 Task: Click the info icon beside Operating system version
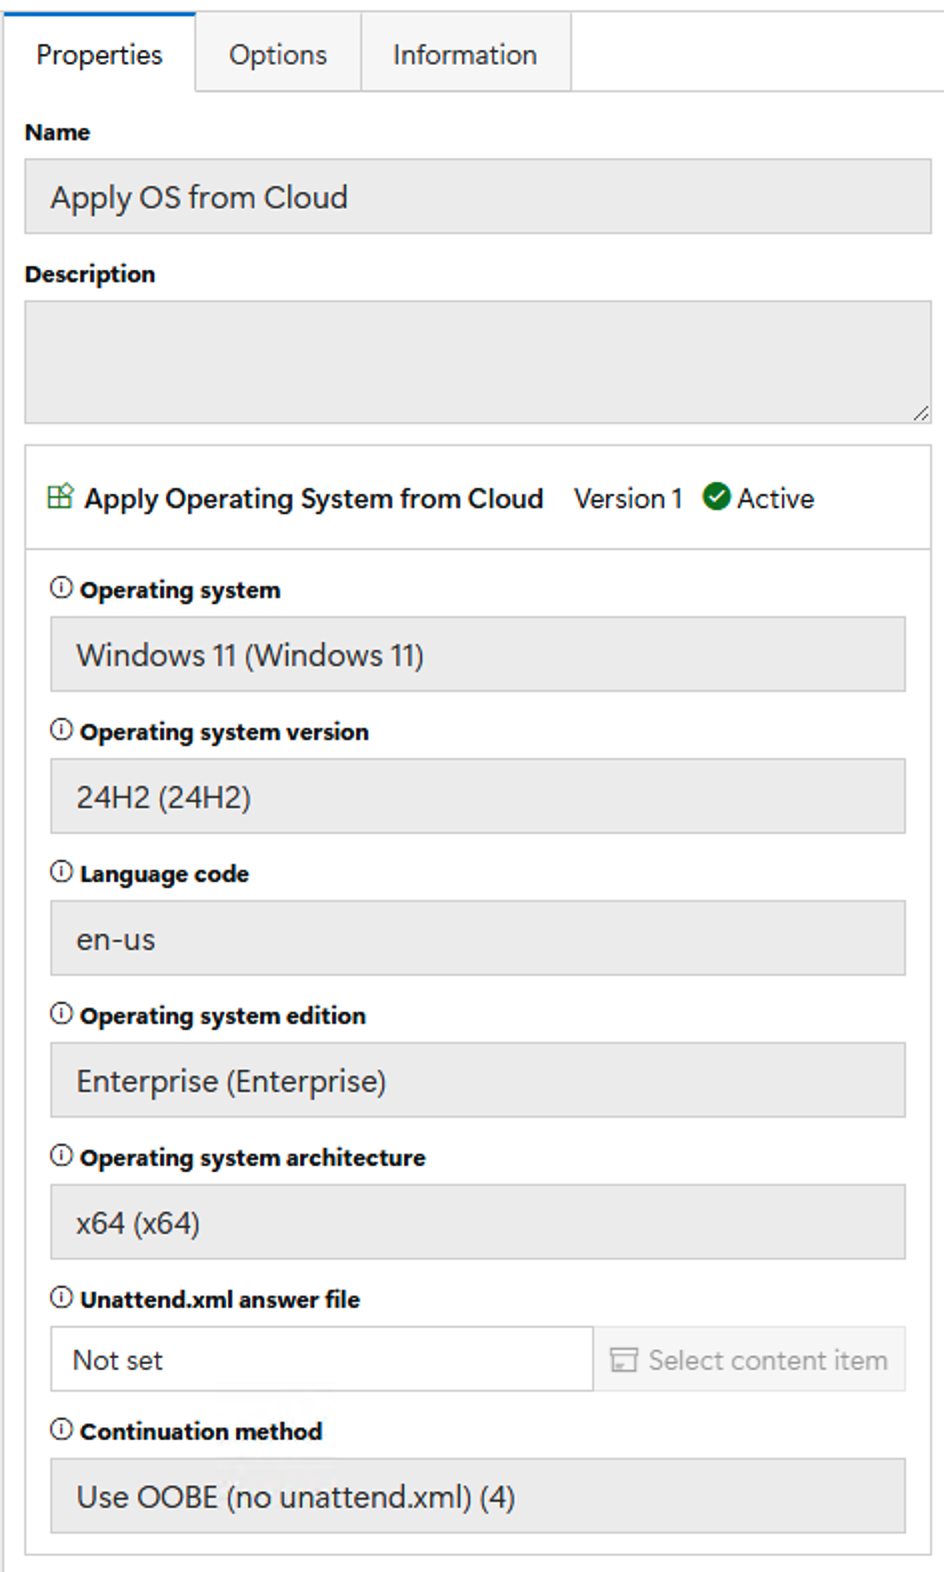coord(61,730)
